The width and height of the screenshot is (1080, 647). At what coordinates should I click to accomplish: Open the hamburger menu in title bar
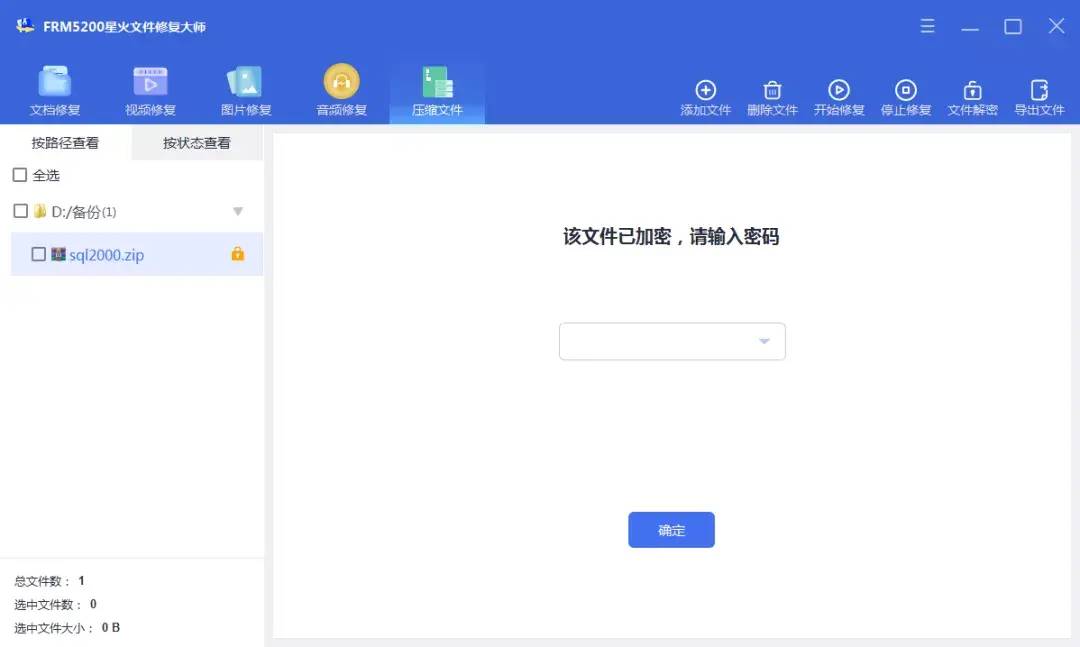click(928, 26)
